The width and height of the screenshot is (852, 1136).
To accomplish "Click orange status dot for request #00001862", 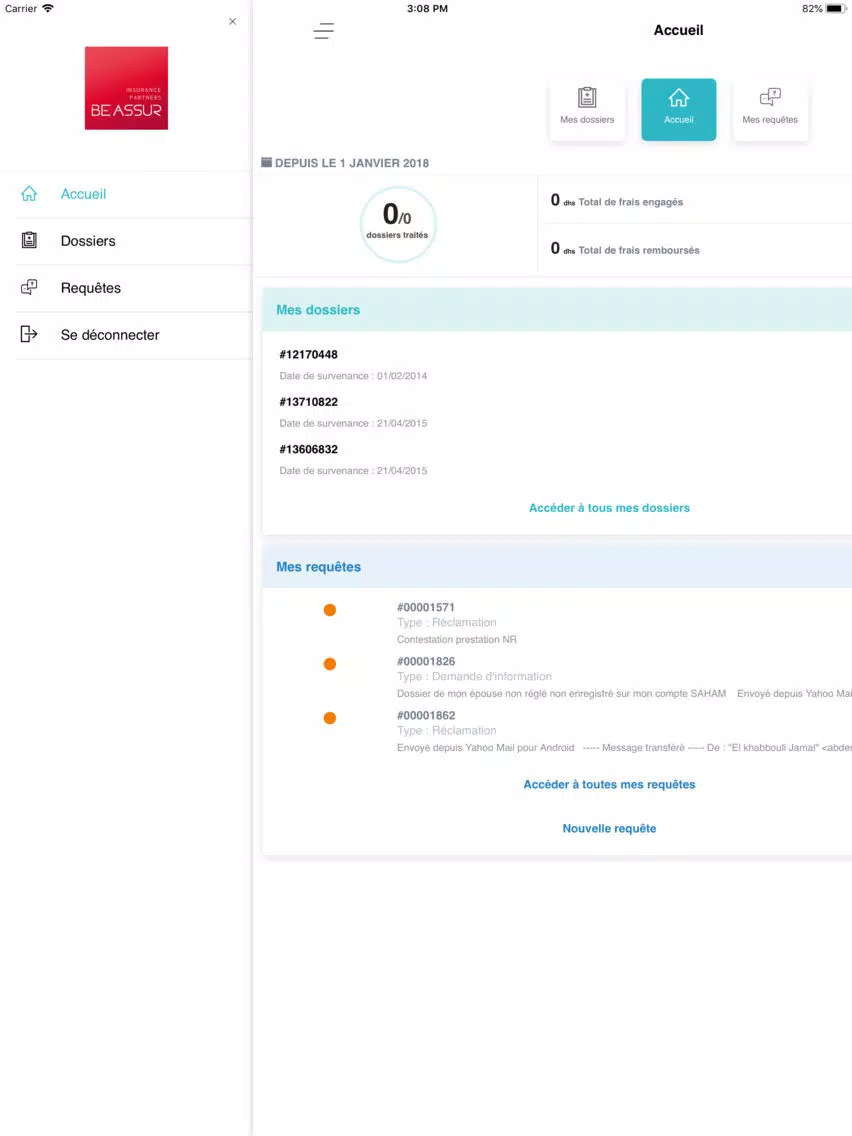I will tap(330, 718).
